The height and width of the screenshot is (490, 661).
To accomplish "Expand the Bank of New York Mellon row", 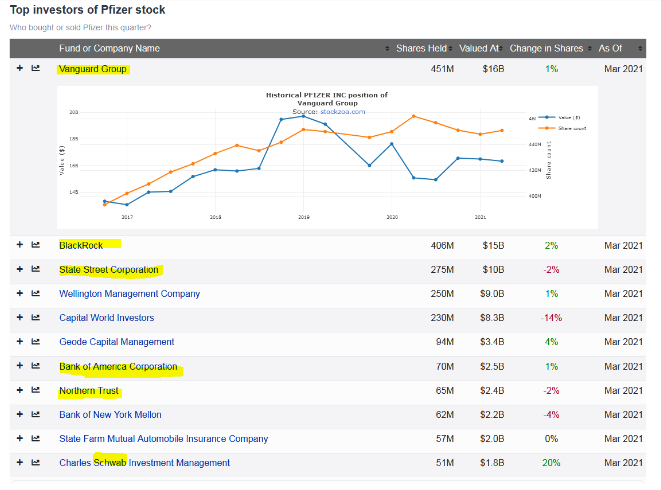I will tap(19, 414).
